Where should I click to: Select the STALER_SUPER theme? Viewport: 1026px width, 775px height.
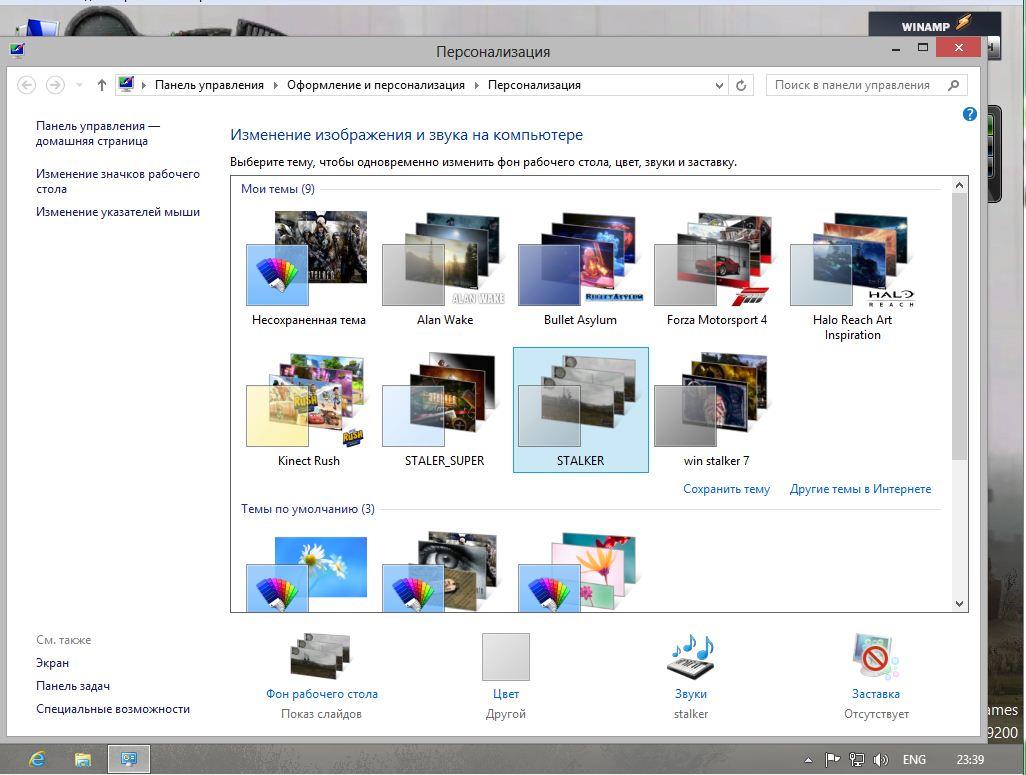[x=445, y=410]
